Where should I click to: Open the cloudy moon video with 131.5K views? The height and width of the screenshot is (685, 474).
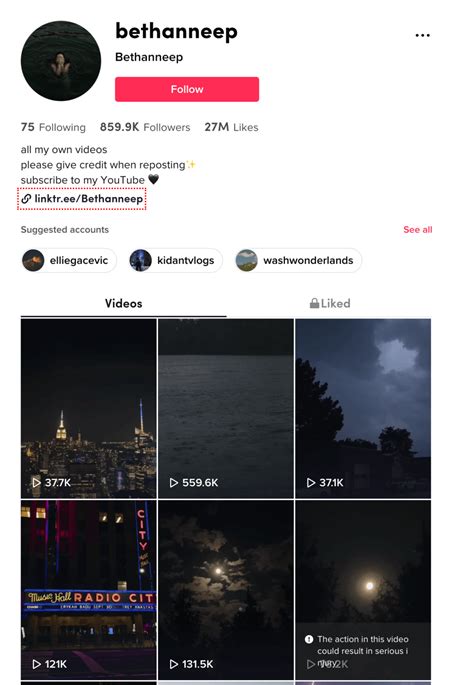tap(226, 590)
